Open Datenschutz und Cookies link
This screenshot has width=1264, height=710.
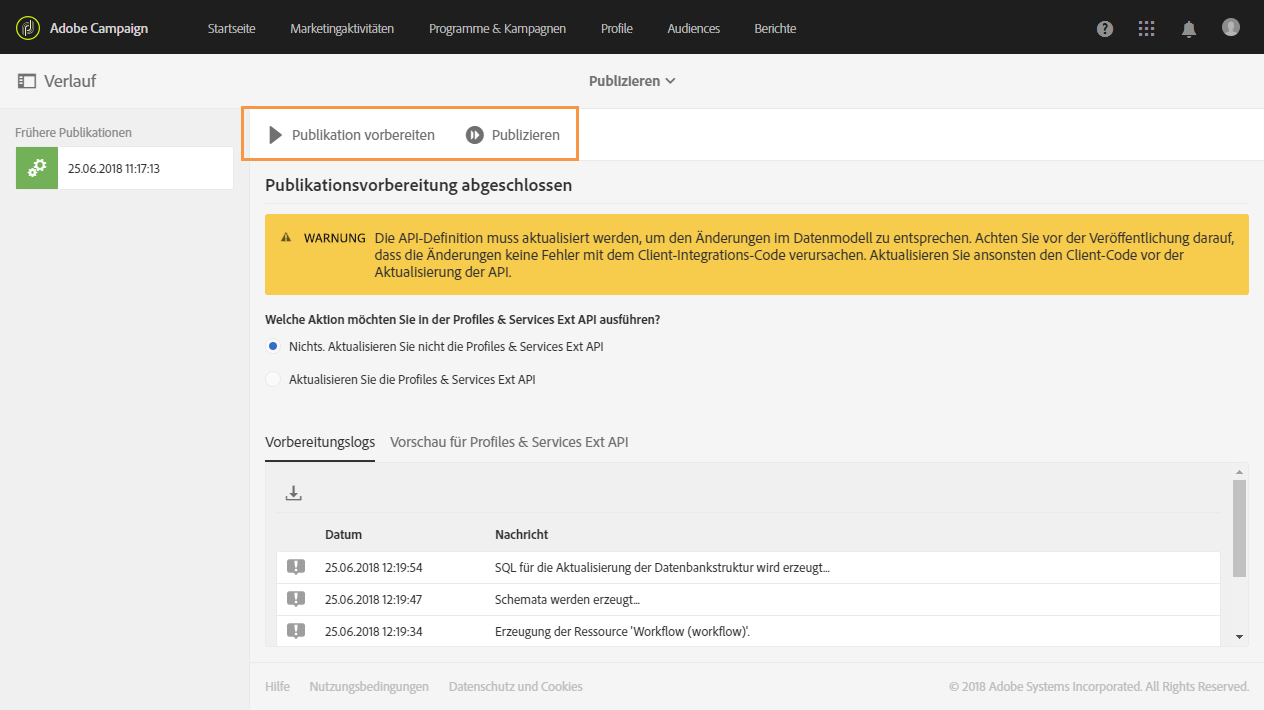click(516, 686)
